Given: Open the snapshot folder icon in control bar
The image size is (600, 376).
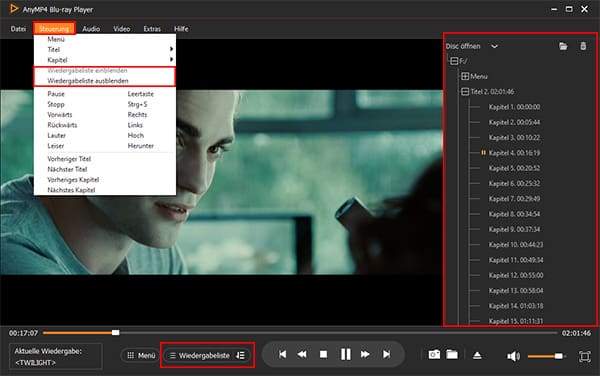Looking at the screenshot, I should pyautogui.click(x=452, y=355).
